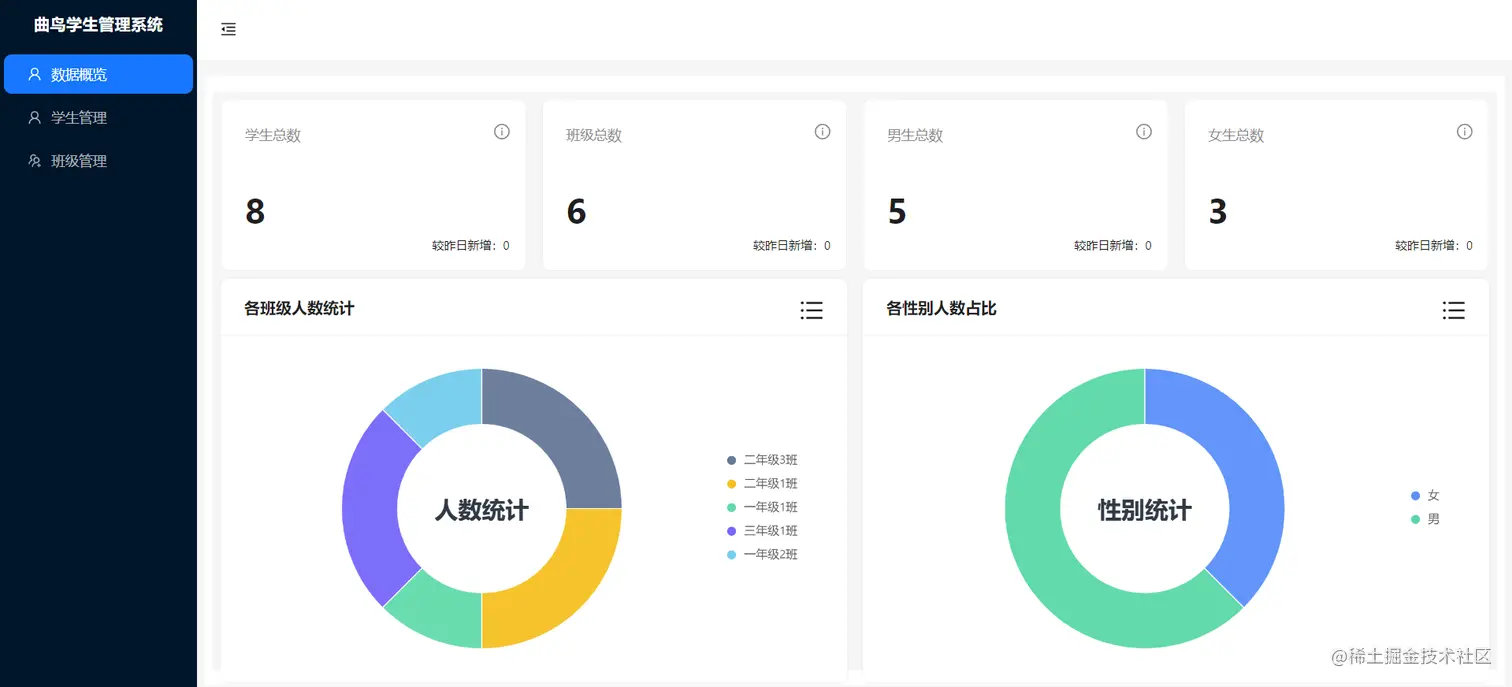
Task: Click the 性别统计 center label
Action: [1145, 510]
